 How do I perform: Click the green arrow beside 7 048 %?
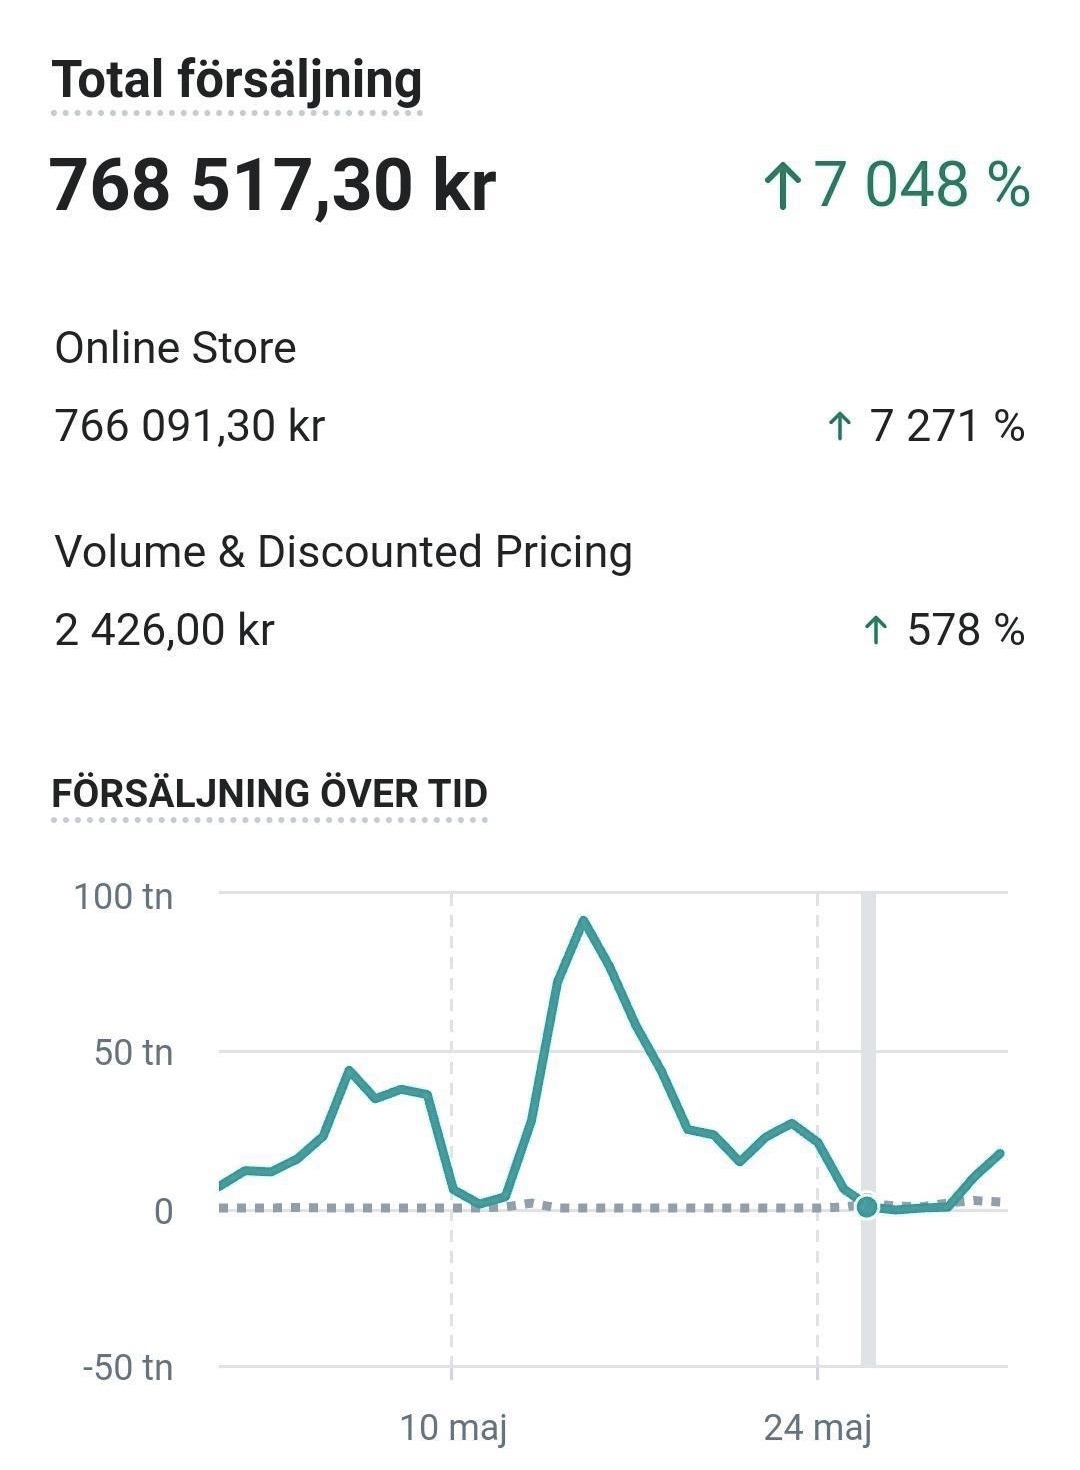(783, 187)
